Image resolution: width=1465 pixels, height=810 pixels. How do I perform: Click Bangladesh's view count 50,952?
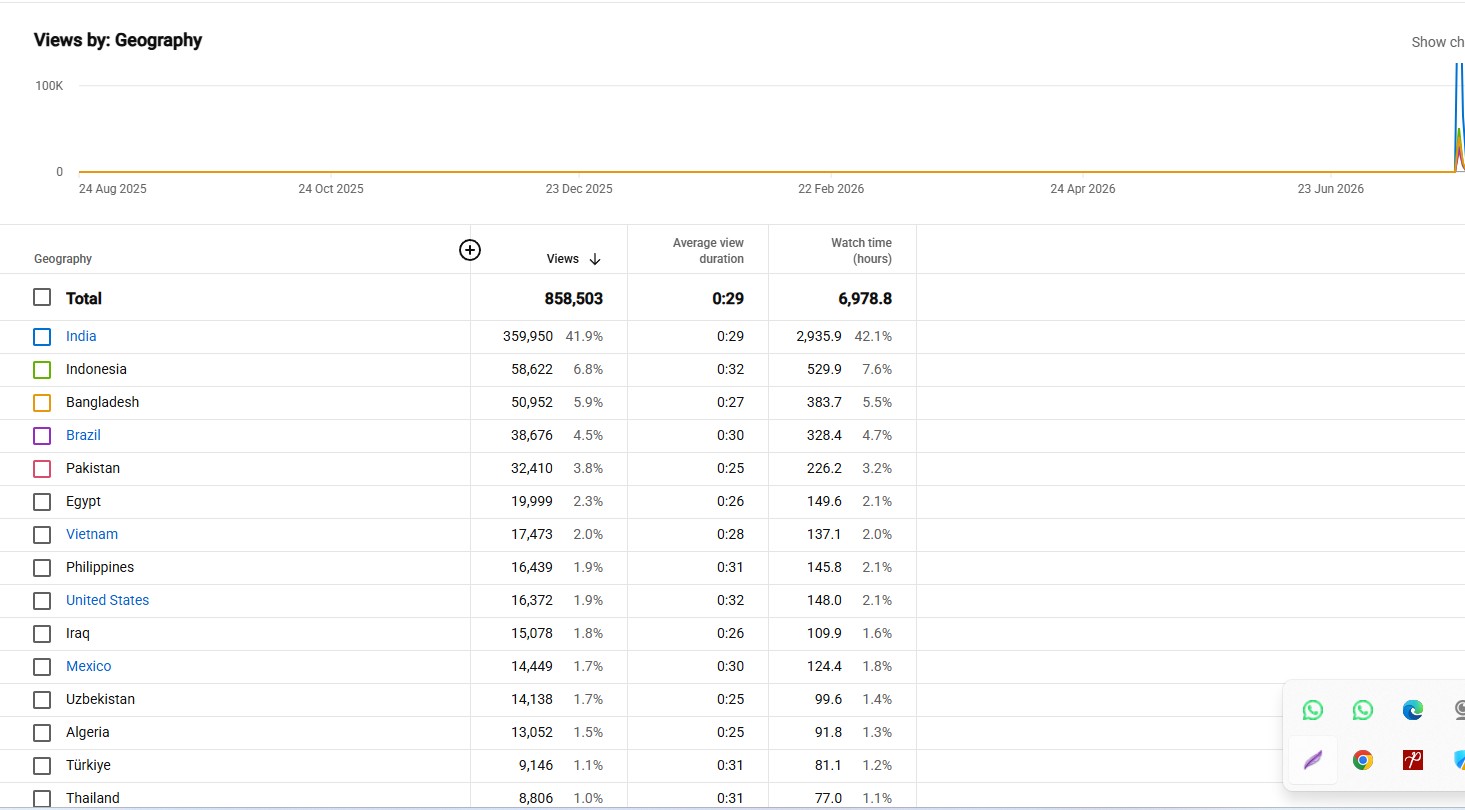tap(532, 402)
